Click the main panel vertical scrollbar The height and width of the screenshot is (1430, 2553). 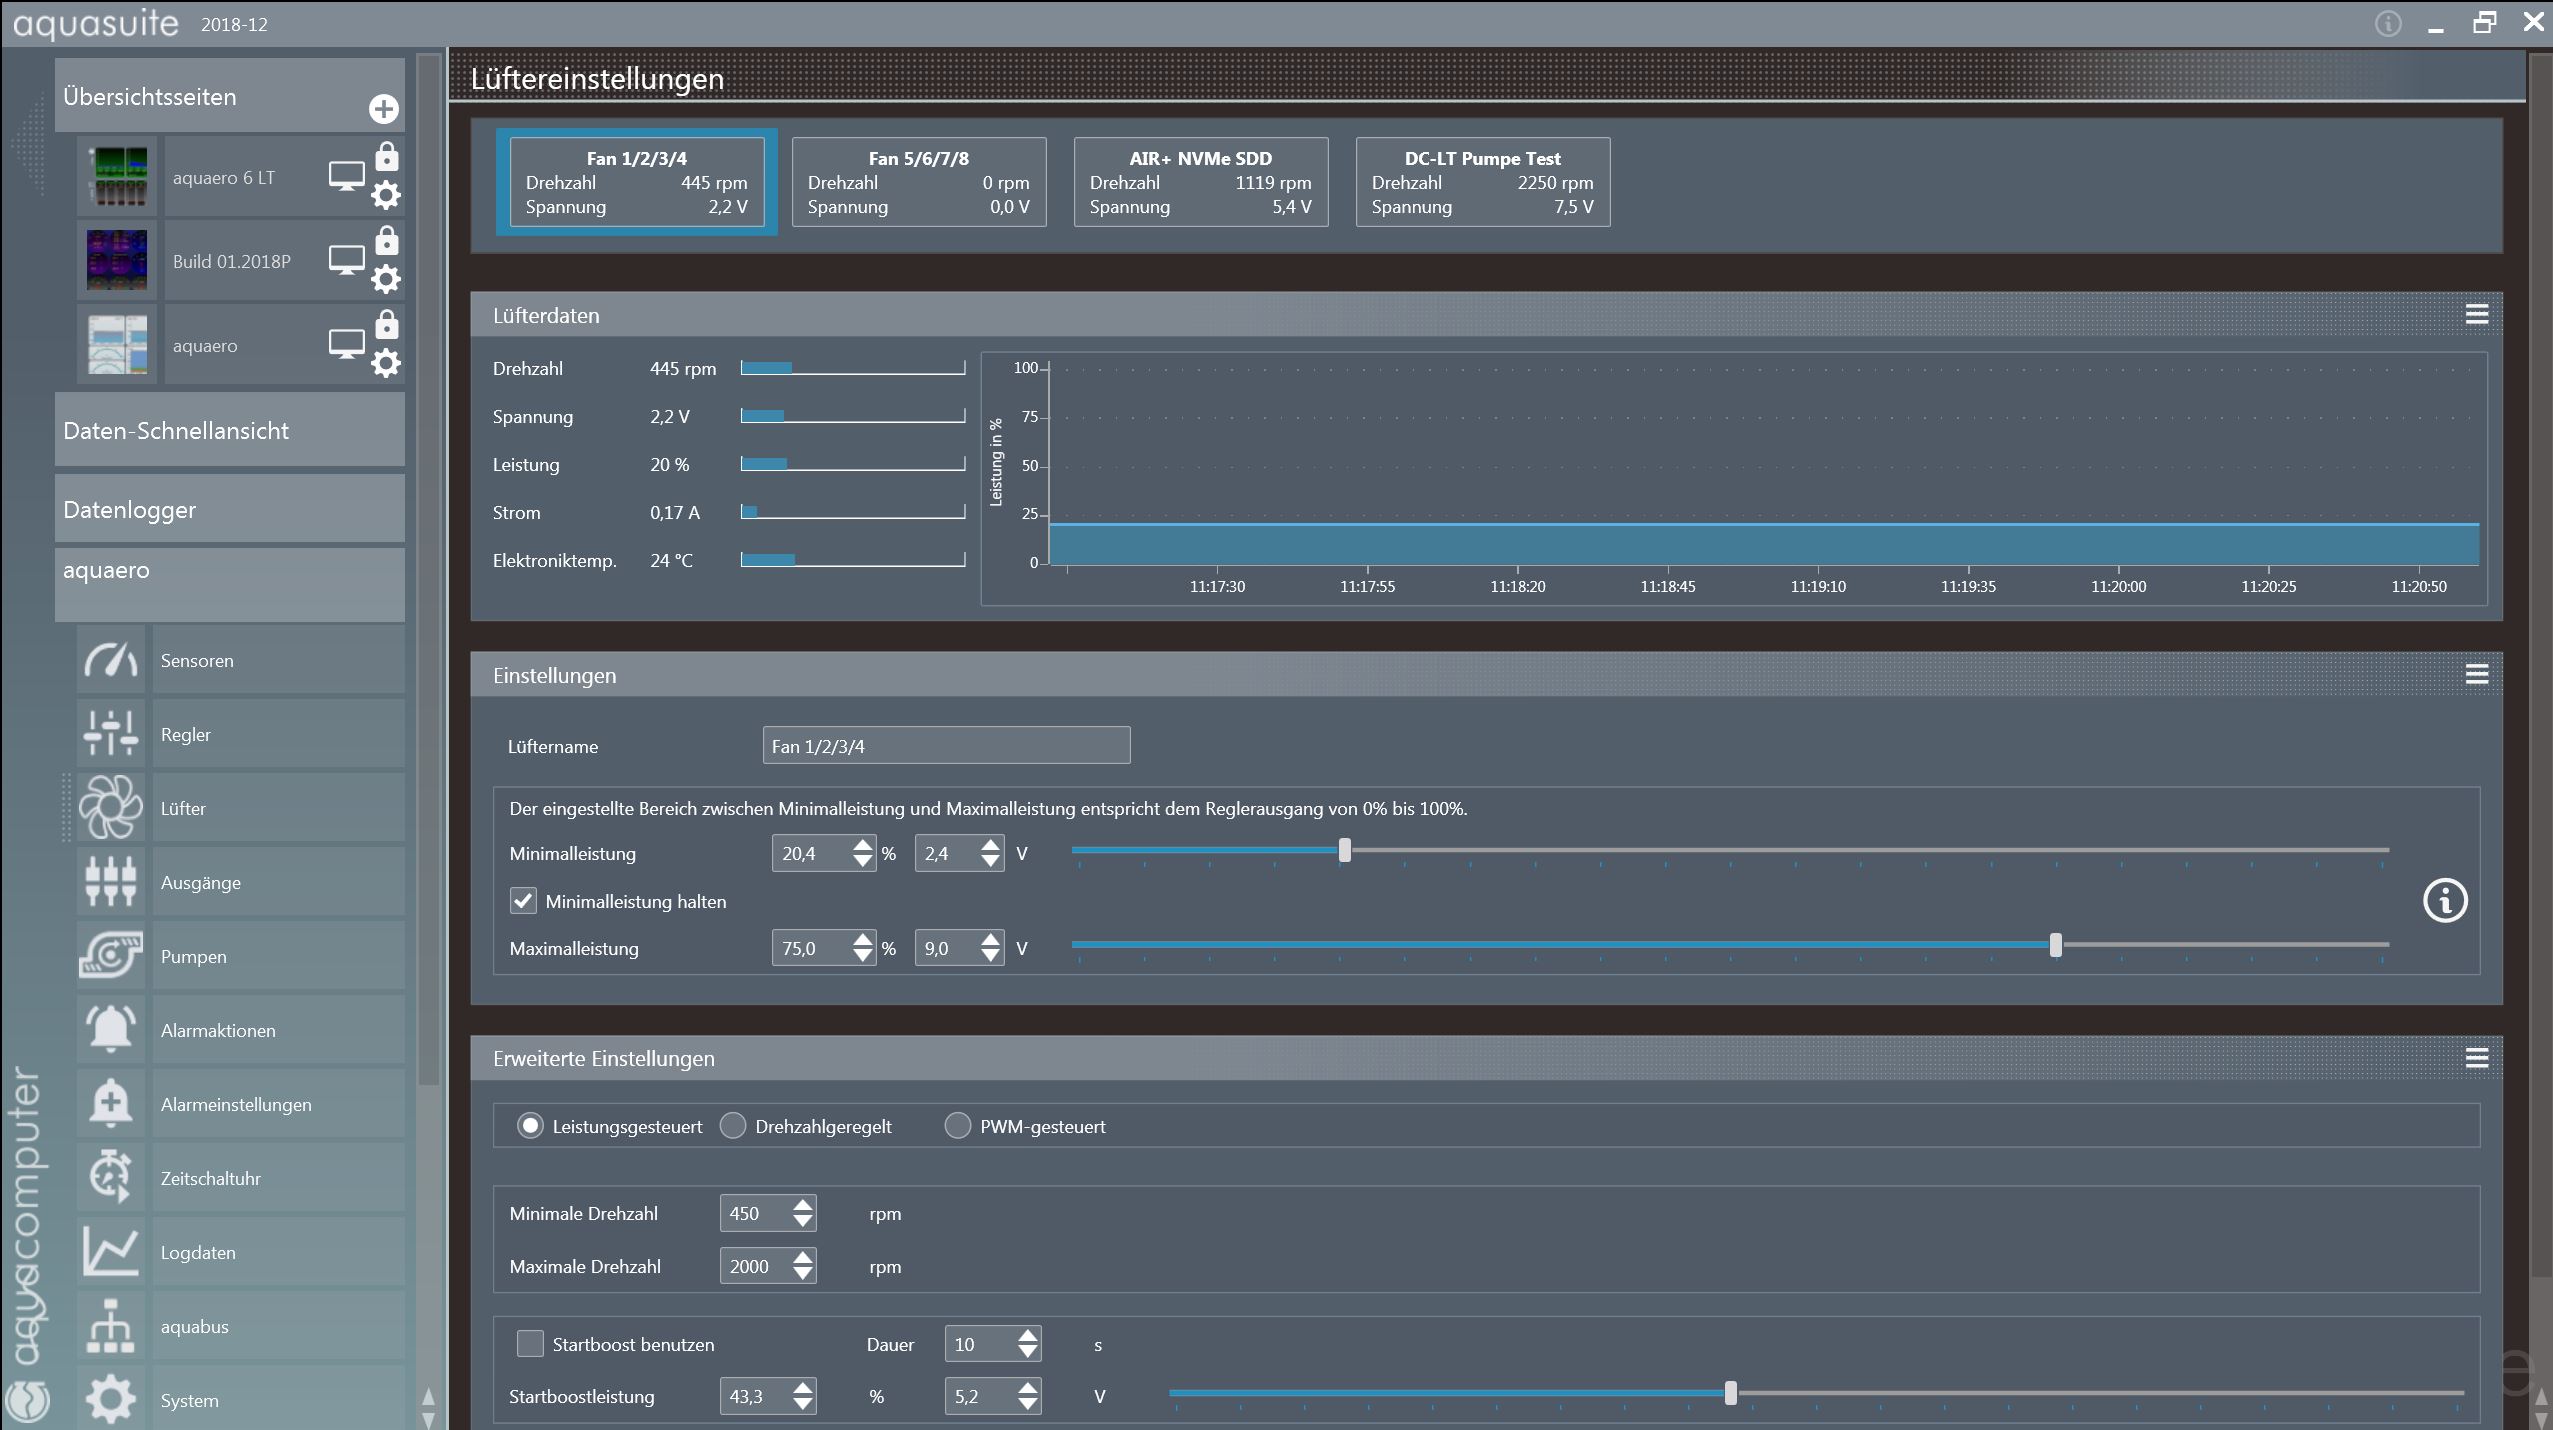[2540, 665]
